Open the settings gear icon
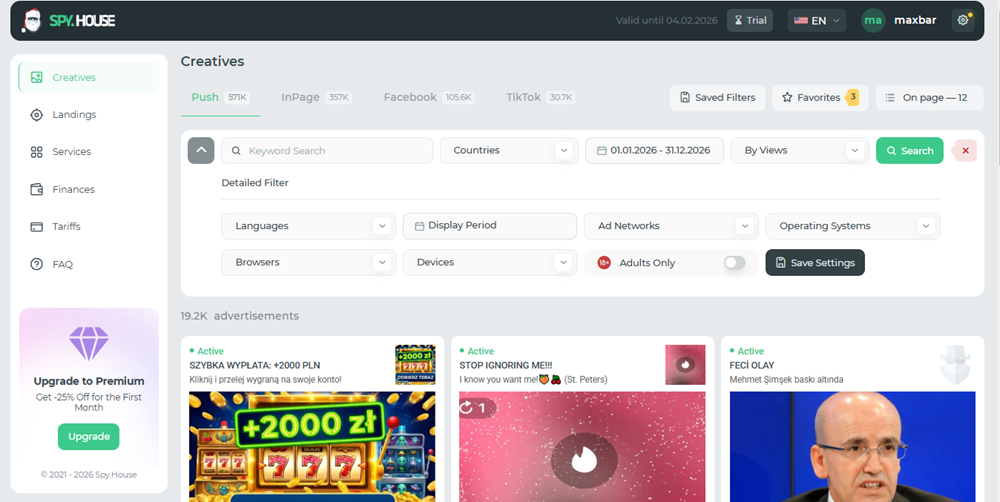 pyautogui.click(x=963, y=20)
